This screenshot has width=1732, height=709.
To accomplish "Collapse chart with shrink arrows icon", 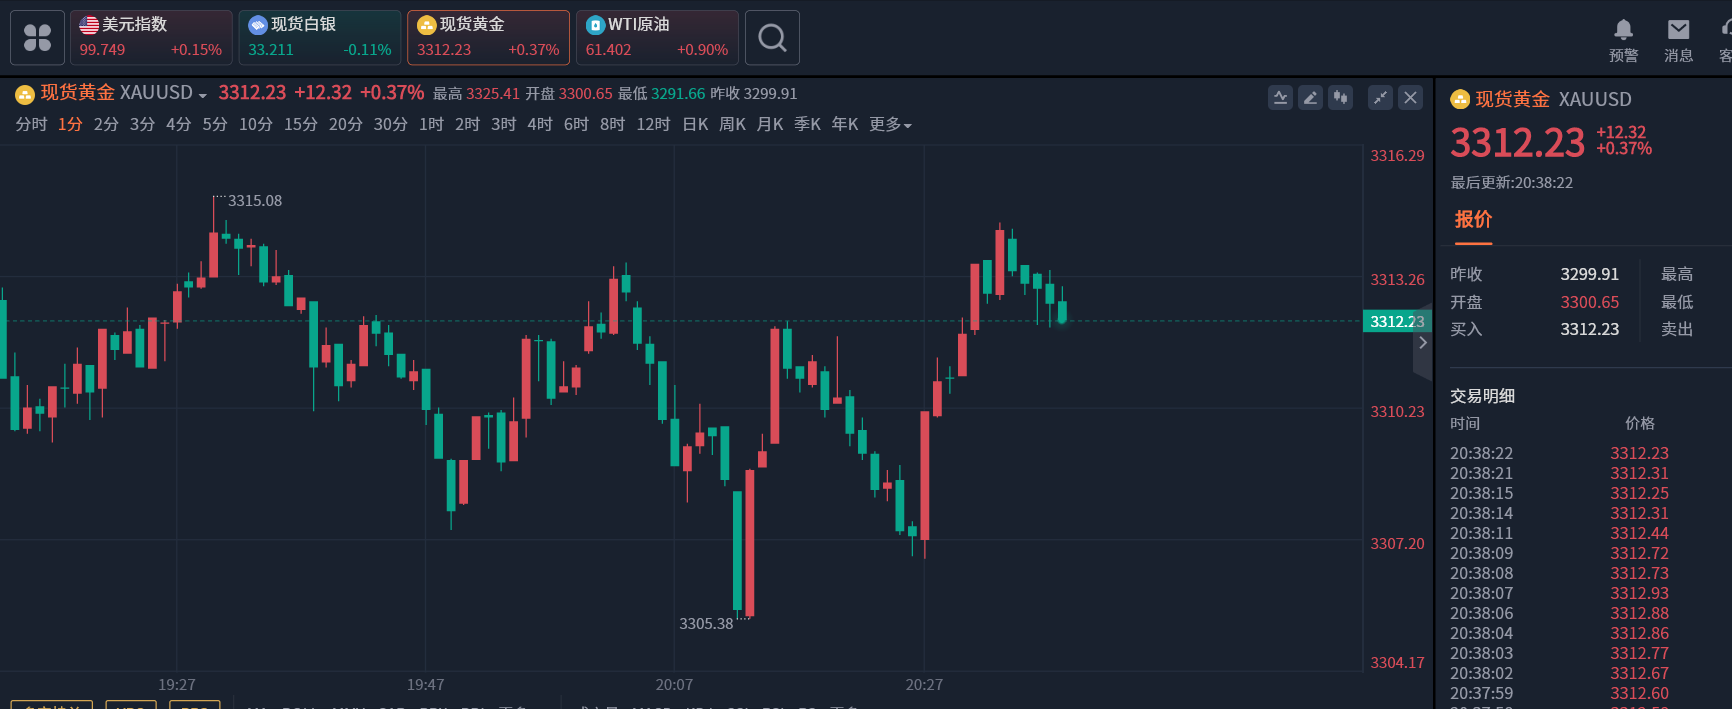I will point(1380,97).
